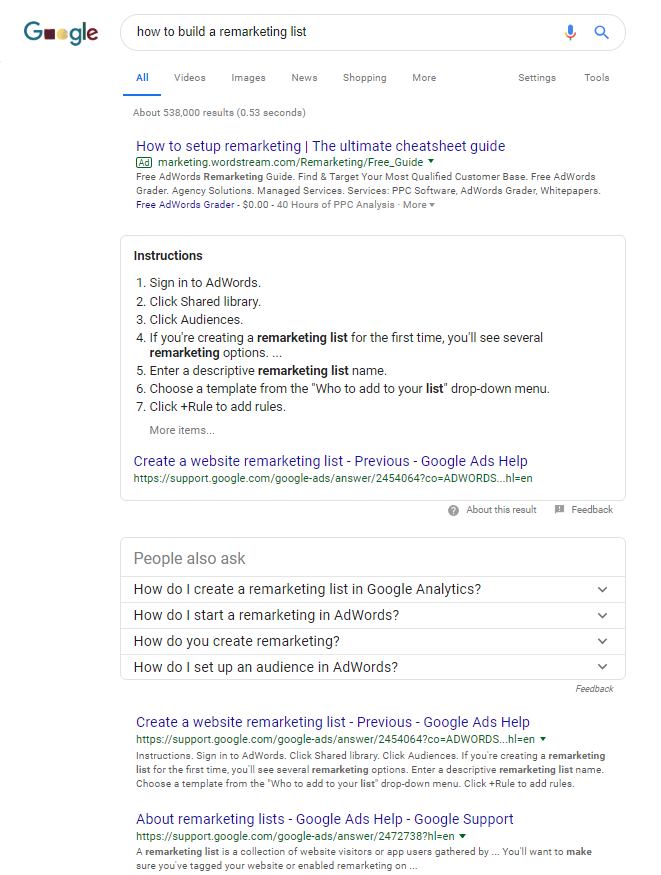The height and width of the screenshot is (875, 661).
Task: Expand 'How do I start a remarketing in AdWords?'
Action: (602, 615)
